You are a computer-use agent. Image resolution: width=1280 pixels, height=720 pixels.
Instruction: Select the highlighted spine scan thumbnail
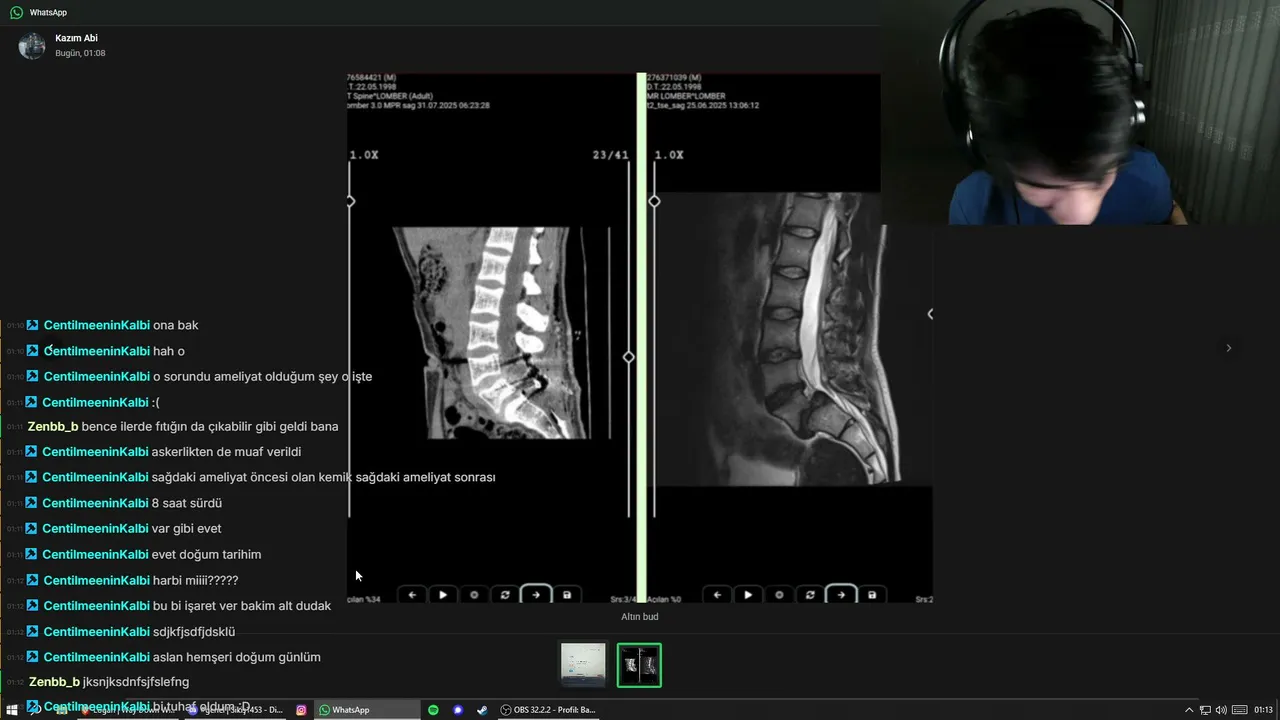pyautogui.click(x=639, y=665)
